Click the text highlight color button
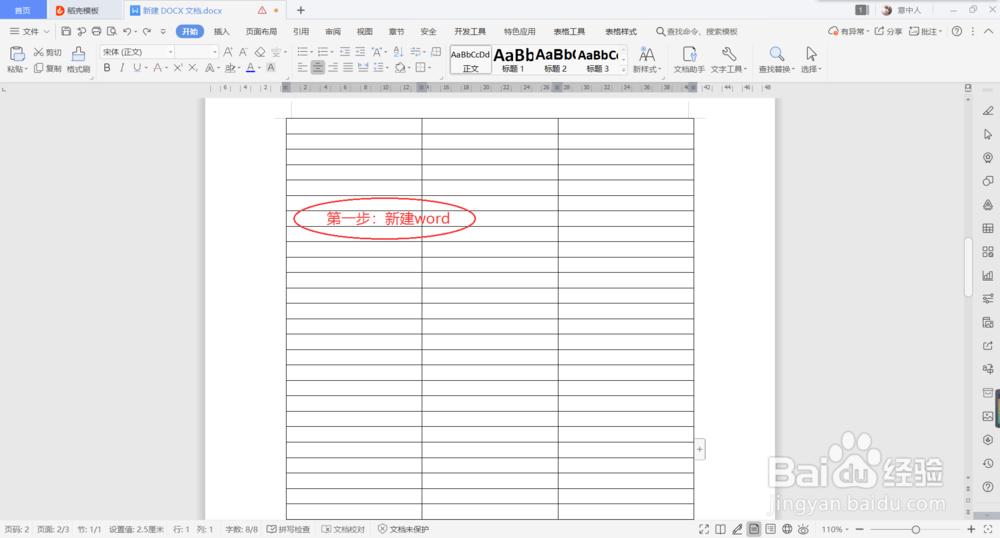 pos(230,68)
